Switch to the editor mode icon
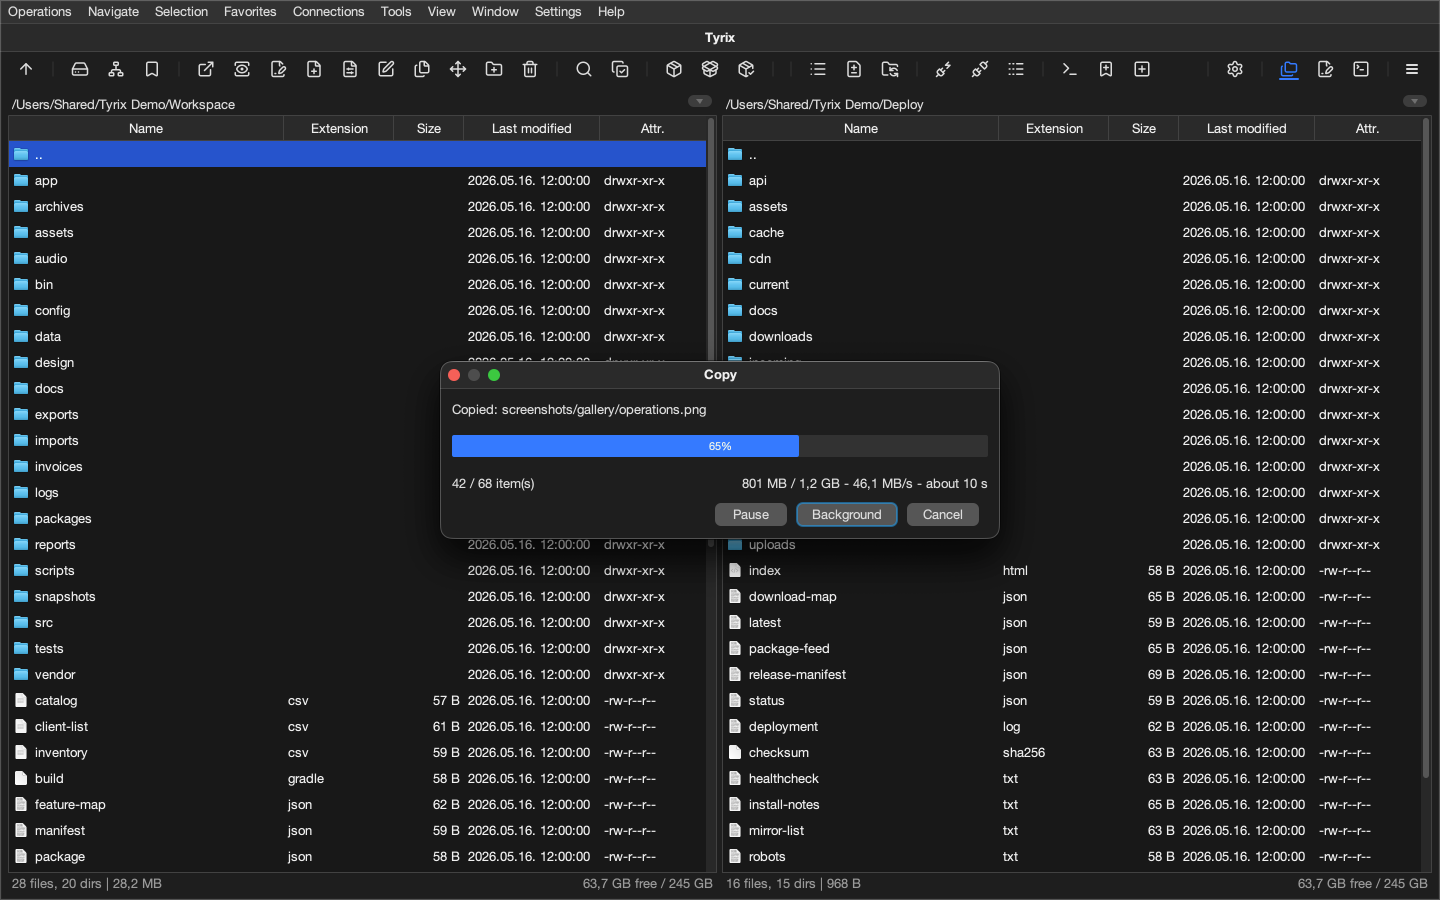This screenshot has width=1440, height=900. click(x=1325, y=69)
